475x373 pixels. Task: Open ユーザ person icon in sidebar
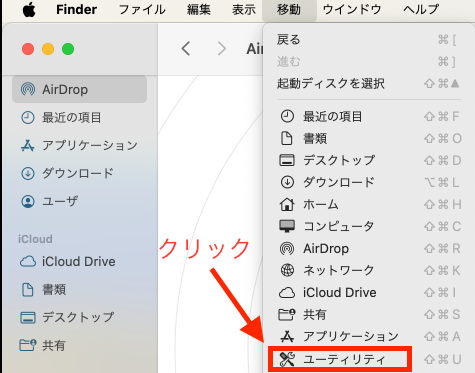pyautogui.click(x=28, y=201)
